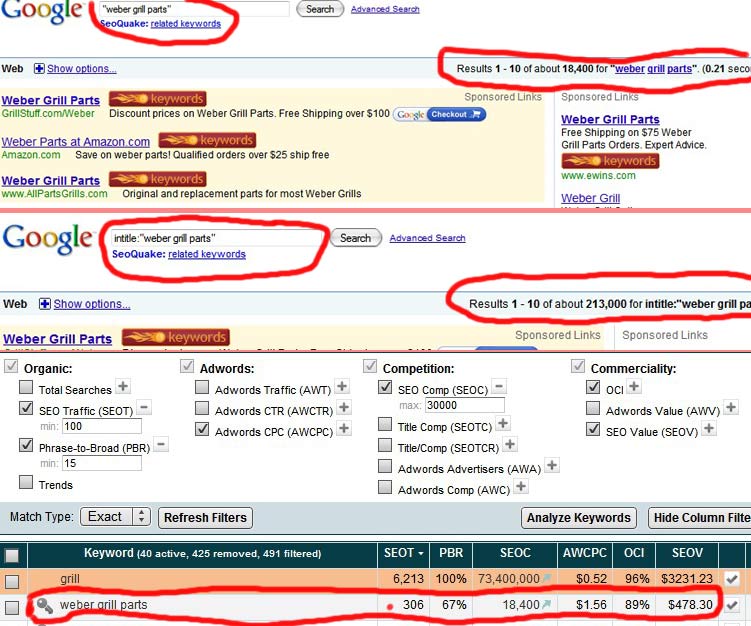This screenshot has height=626, width=751.
Task: Collapse SEO Traffic (SEOT) filter with minus
Action: (x=144, y=407)
